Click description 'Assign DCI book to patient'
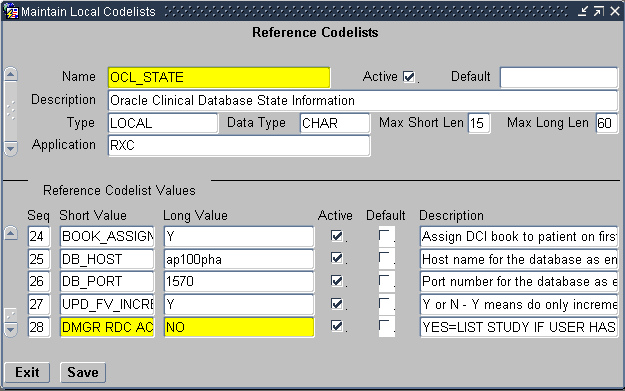Image resolution: width=625 pixels, height=391 pixels. [519, 236]
